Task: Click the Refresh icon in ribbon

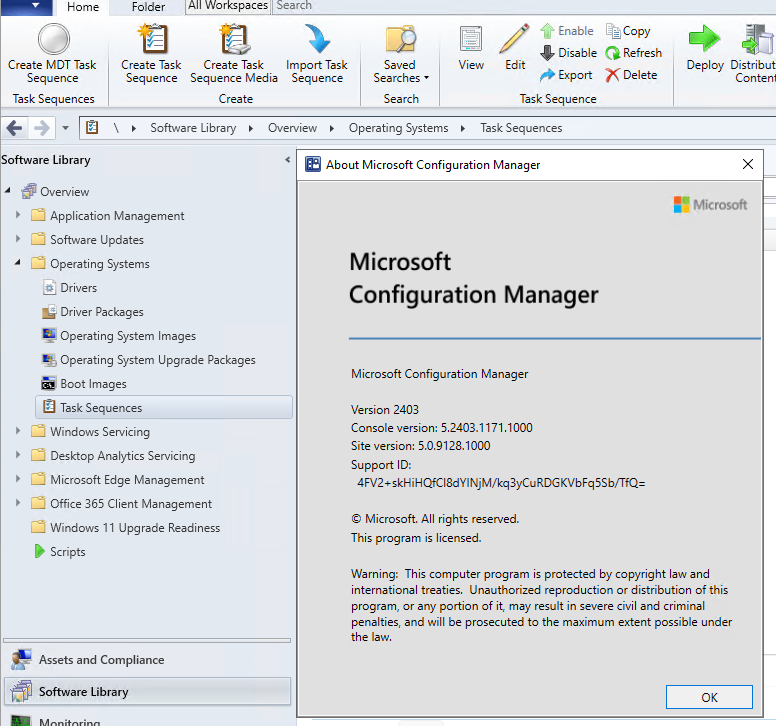Action: pos(613,52)
